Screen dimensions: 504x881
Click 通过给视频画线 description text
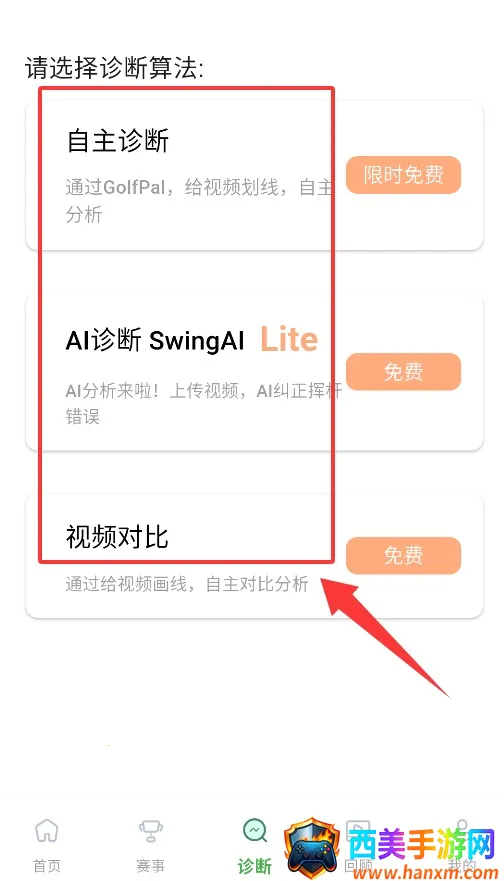tap(187, 584)
